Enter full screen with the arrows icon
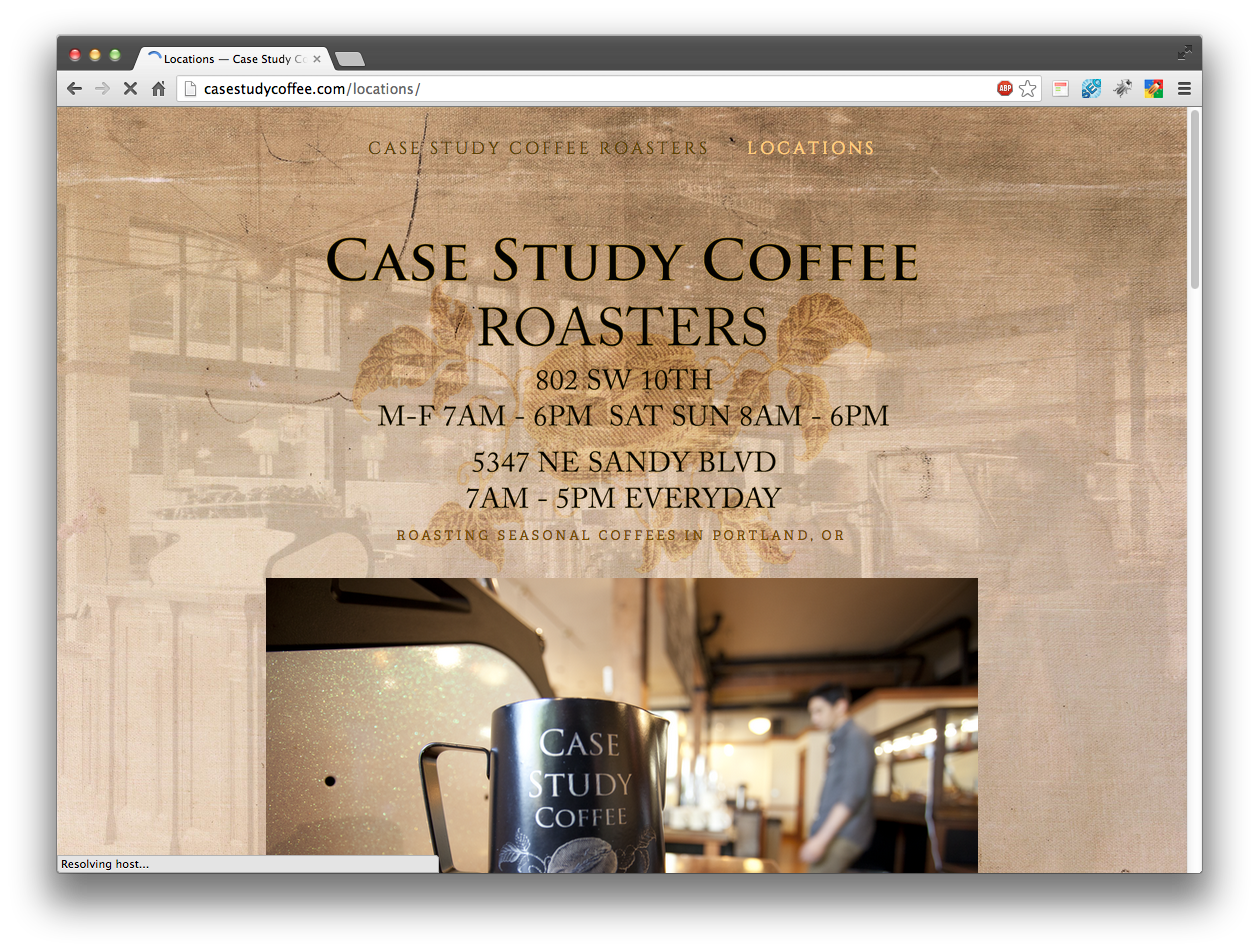 pos(1185,52)
